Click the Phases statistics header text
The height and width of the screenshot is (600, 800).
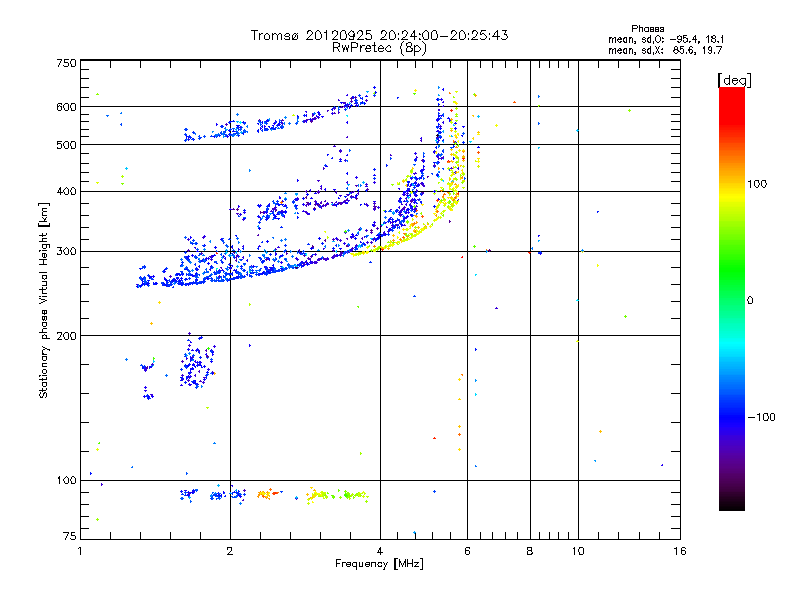pos(647,29)
